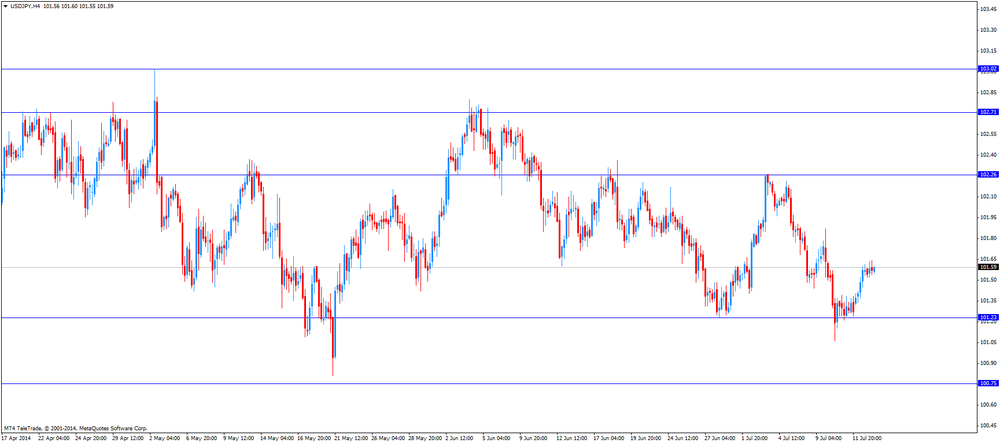Click the 17 Apr 2014 date label

(x=17, y=439)
